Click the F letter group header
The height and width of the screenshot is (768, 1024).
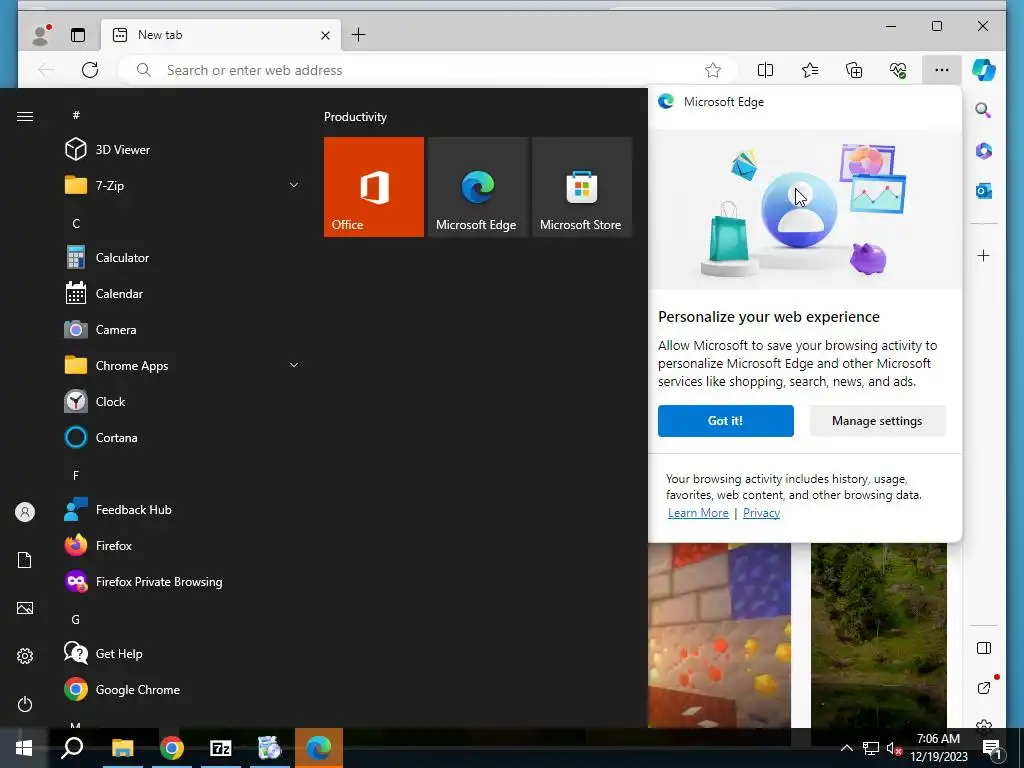(76, 475)
